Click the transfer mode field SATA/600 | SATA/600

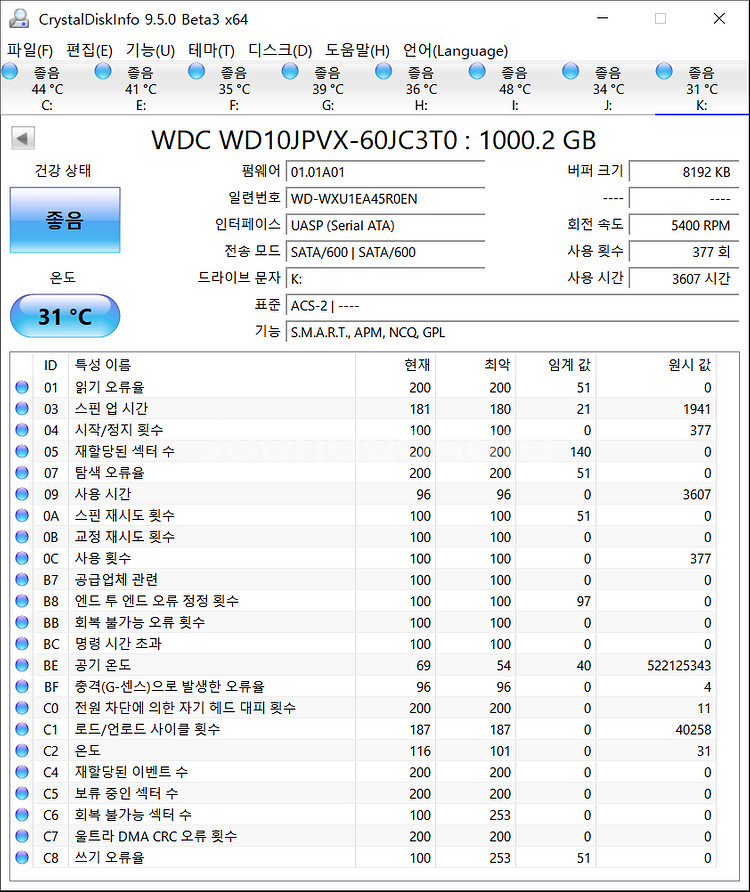coord(385,252)
